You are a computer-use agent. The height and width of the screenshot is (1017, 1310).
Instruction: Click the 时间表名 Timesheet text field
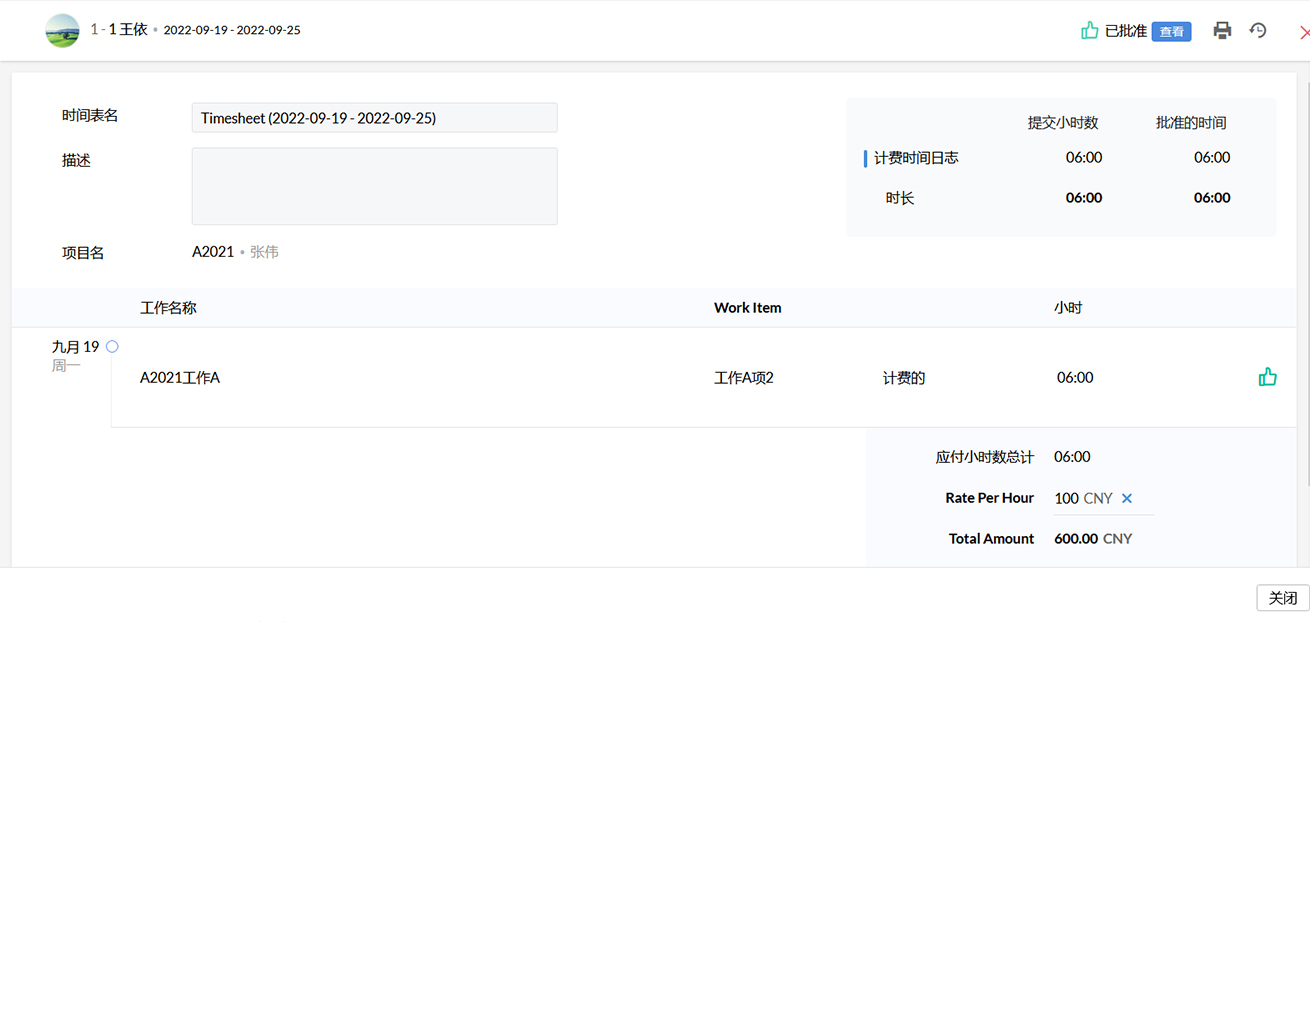(374, 118)
